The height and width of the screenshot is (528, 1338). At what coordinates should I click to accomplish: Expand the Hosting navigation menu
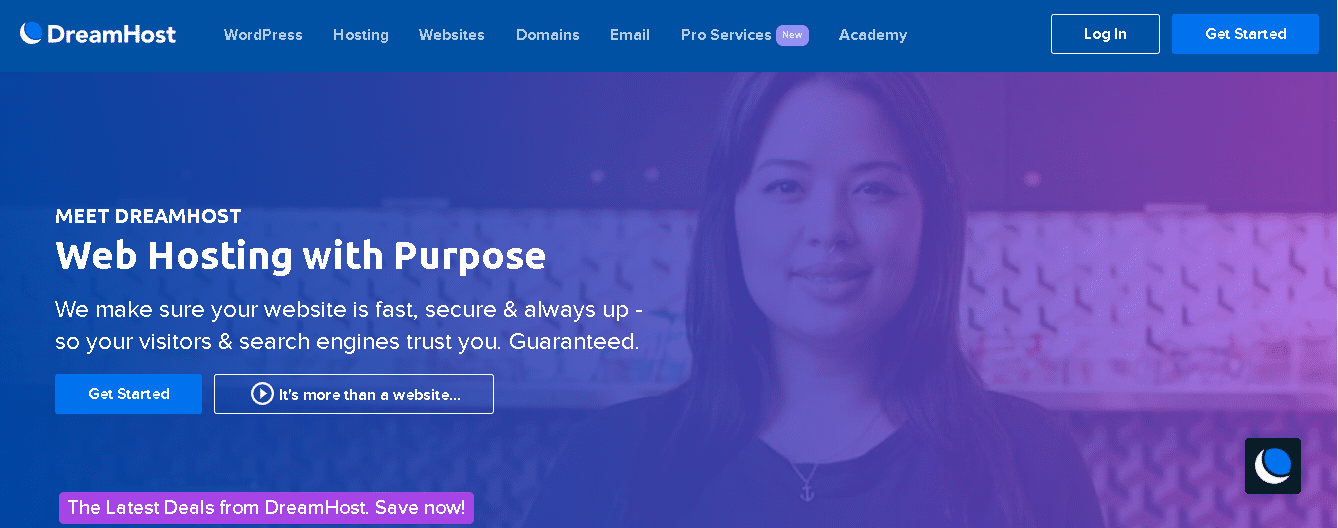click(361, 35)
